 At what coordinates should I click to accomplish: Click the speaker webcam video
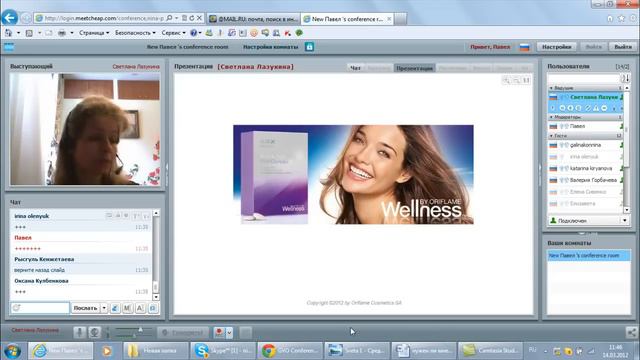click(x=85, y=129)
